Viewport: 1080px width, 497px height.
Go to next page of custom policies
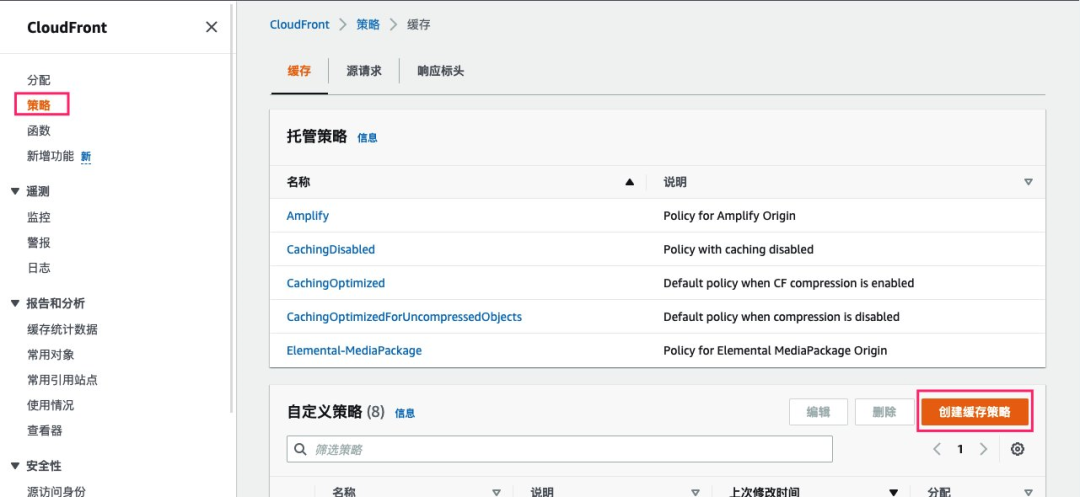pos(984,449)
